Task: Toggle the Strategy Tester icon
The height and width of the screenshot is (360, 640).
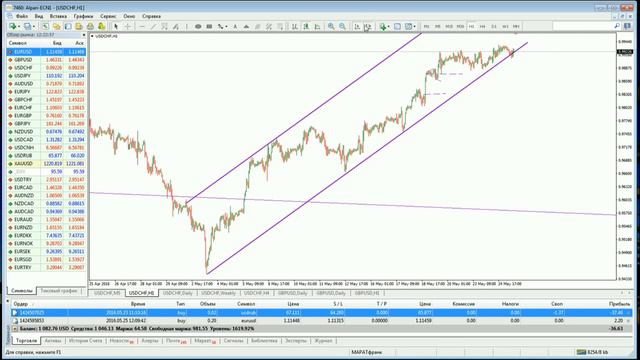Action: pos(90,27)
